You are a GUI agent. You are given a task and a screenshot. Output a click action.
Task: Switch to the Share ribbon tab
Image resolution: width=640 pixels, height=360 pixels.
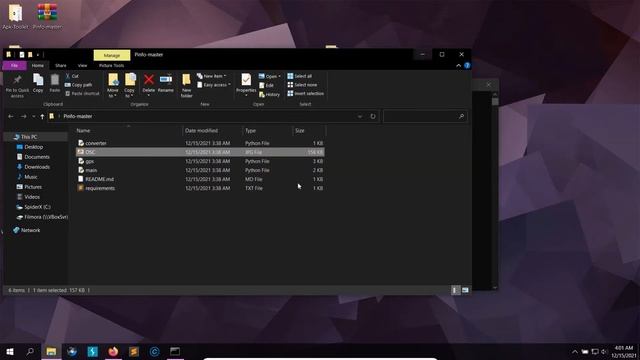[x=61, y=65]
